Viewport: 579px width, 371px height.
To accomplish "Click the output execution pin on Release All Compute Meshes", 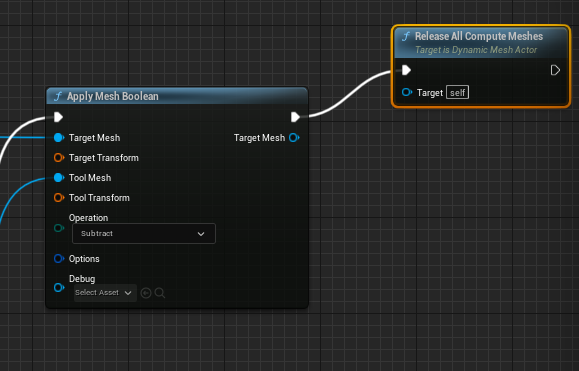I will click(x=555, y=70).
